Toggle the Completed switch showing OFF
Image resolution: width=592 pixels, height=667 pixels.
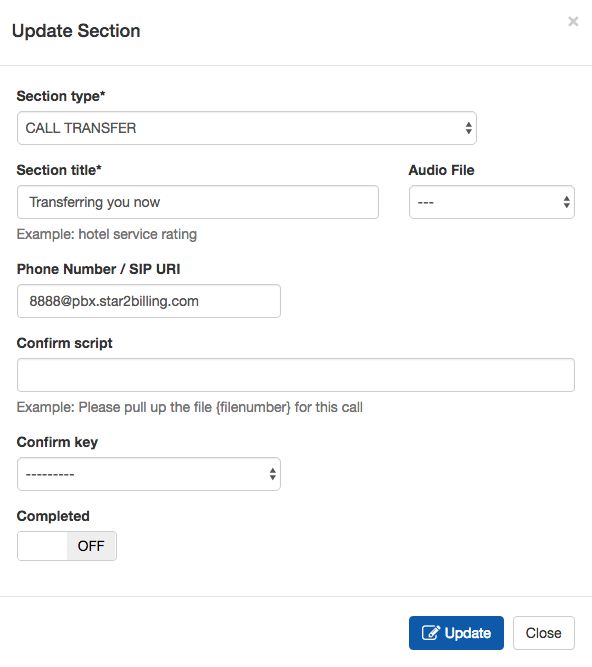pyautogui.click(x=67, y=546)
